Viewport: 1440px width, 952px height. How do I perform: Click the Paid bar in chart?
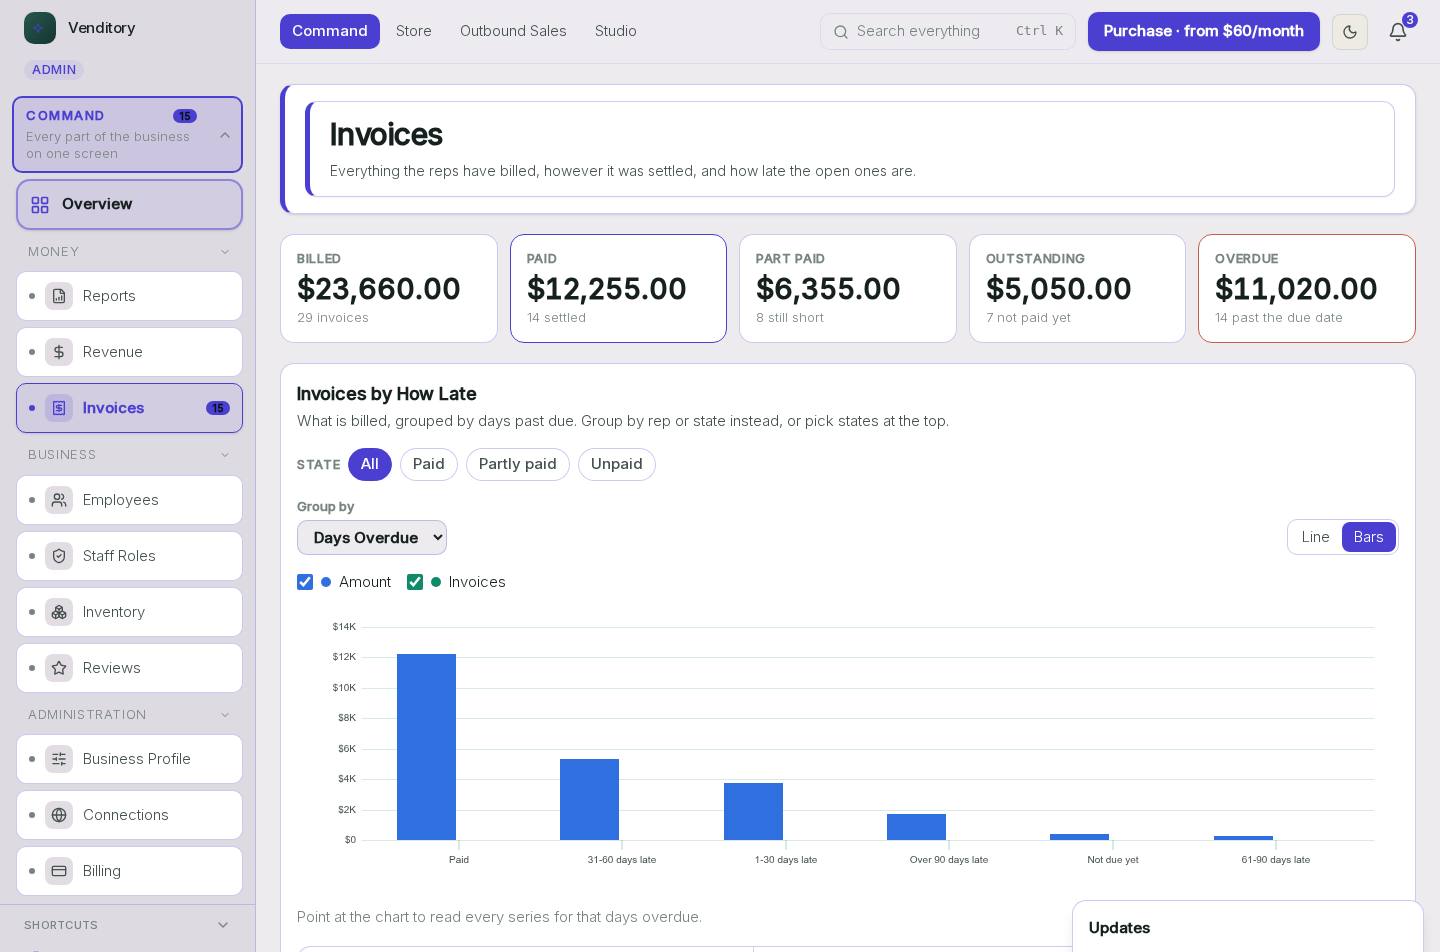pyautogui.click(x=426, y=747)
